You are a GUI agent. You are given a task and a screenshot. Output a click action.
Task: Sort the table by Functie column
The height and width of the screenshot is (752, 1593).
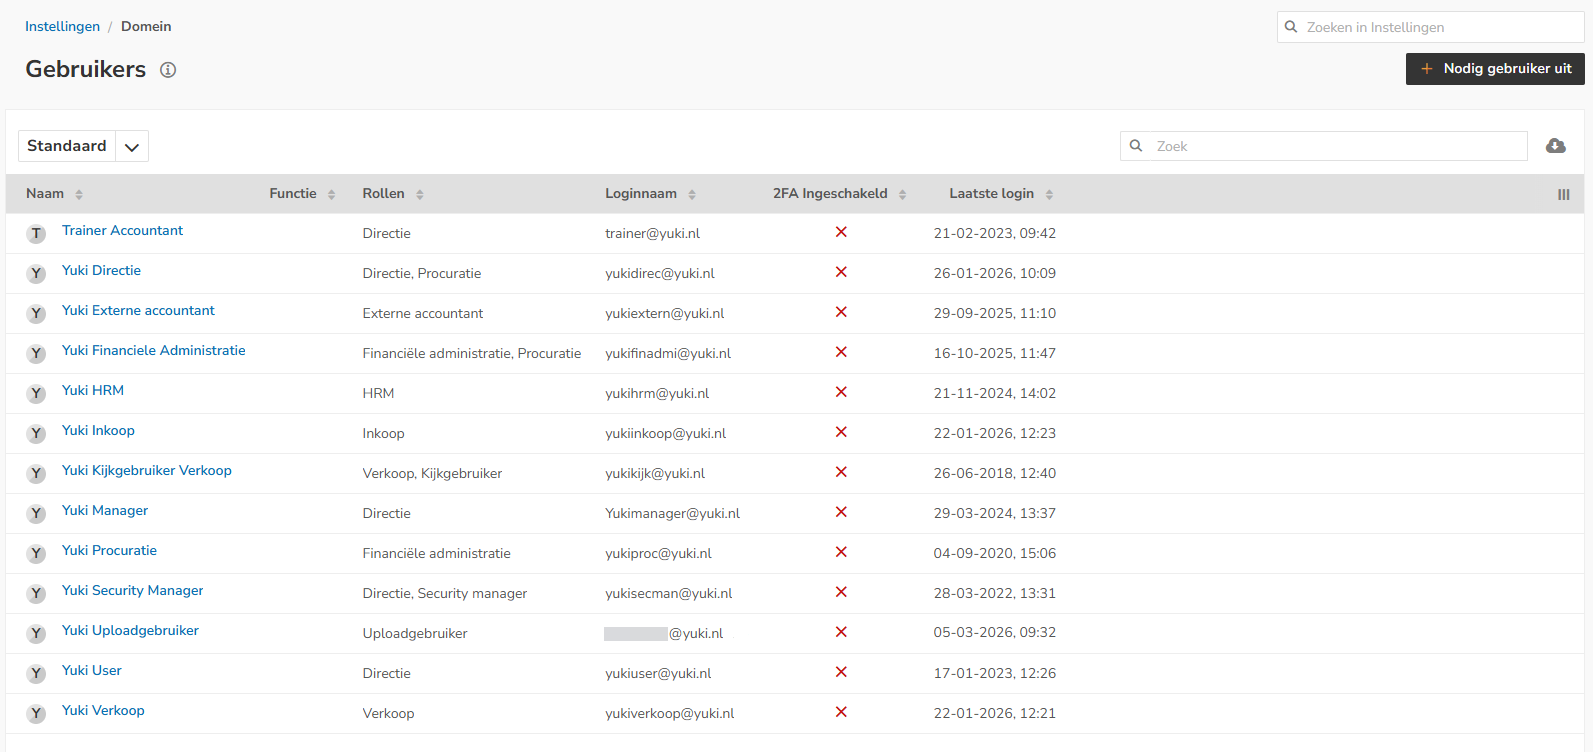pos(303,194)
